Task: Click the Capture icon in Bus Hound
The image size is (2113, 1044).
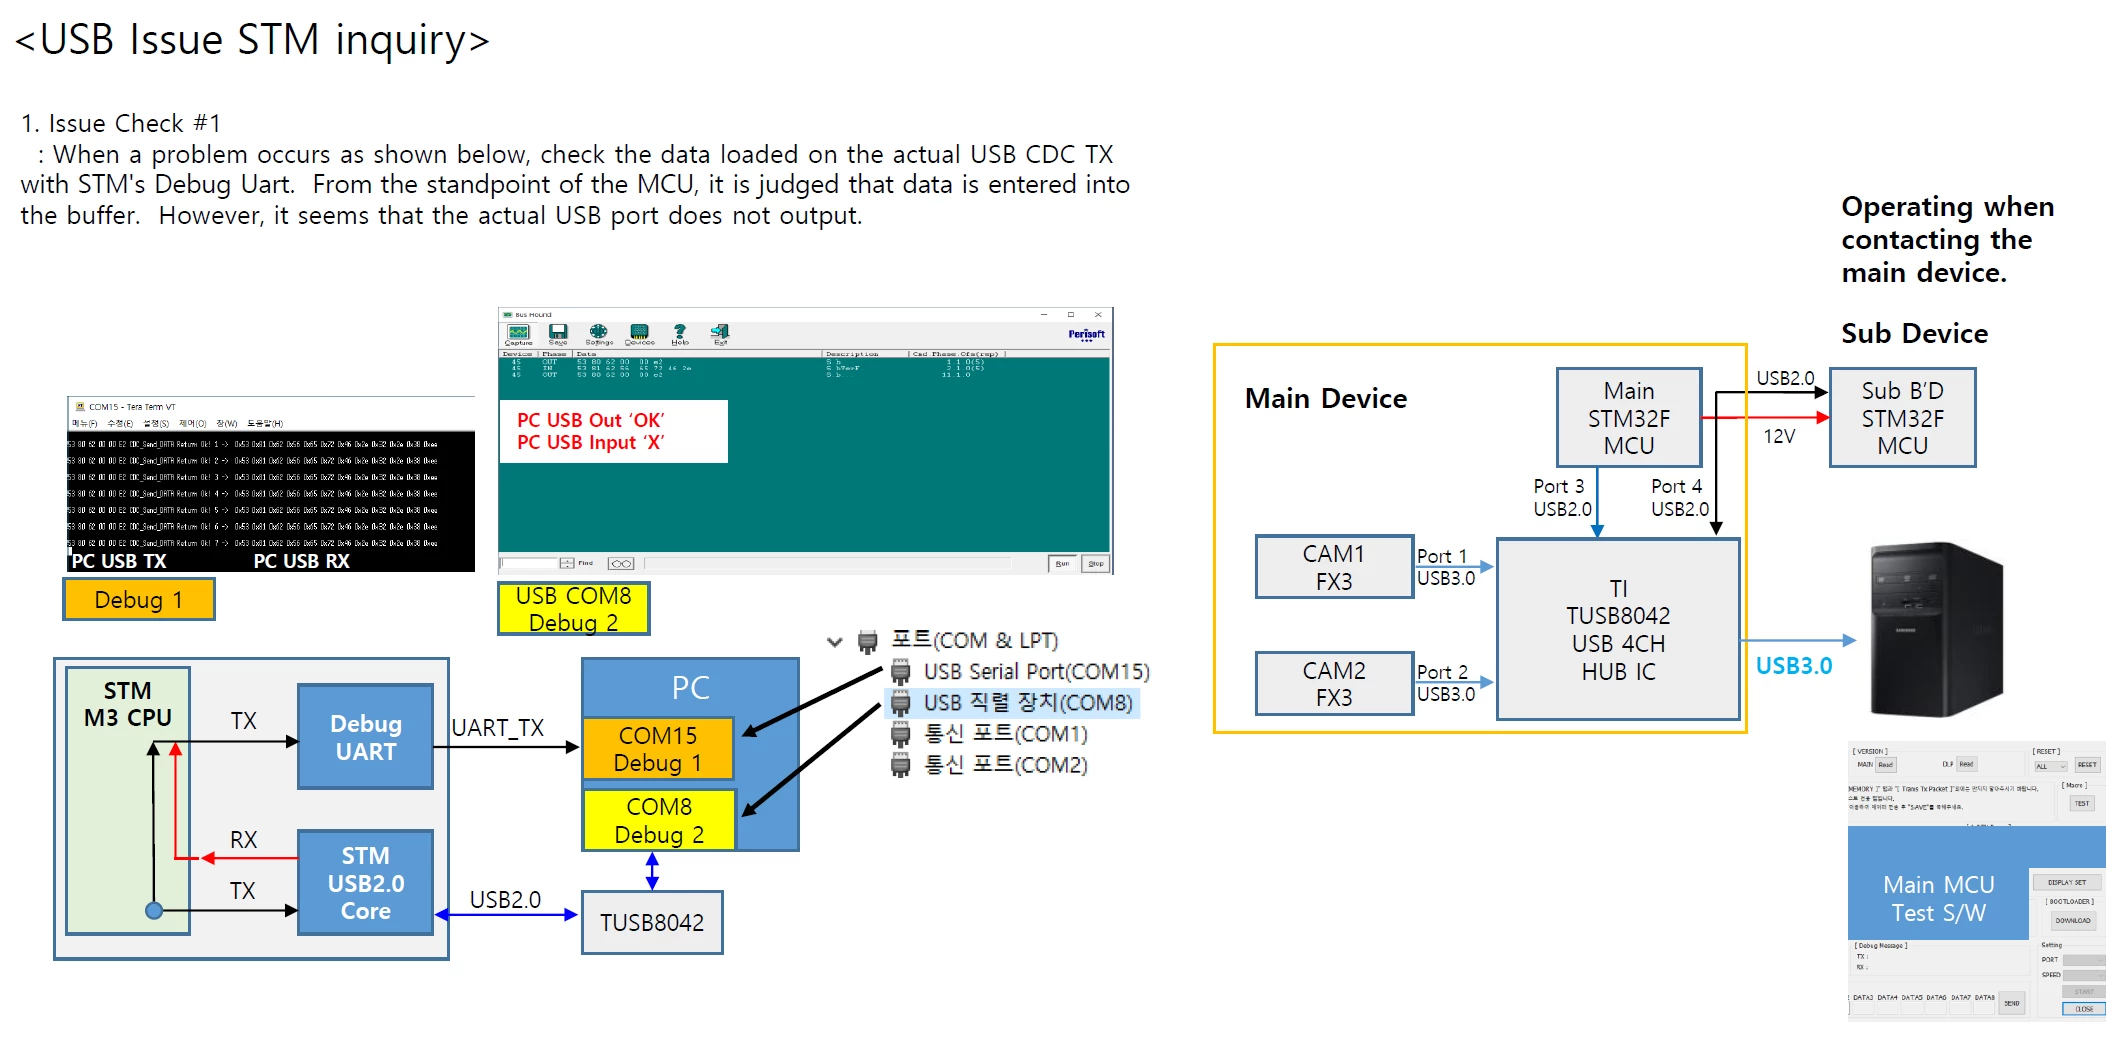Action: tap(518, 332)
